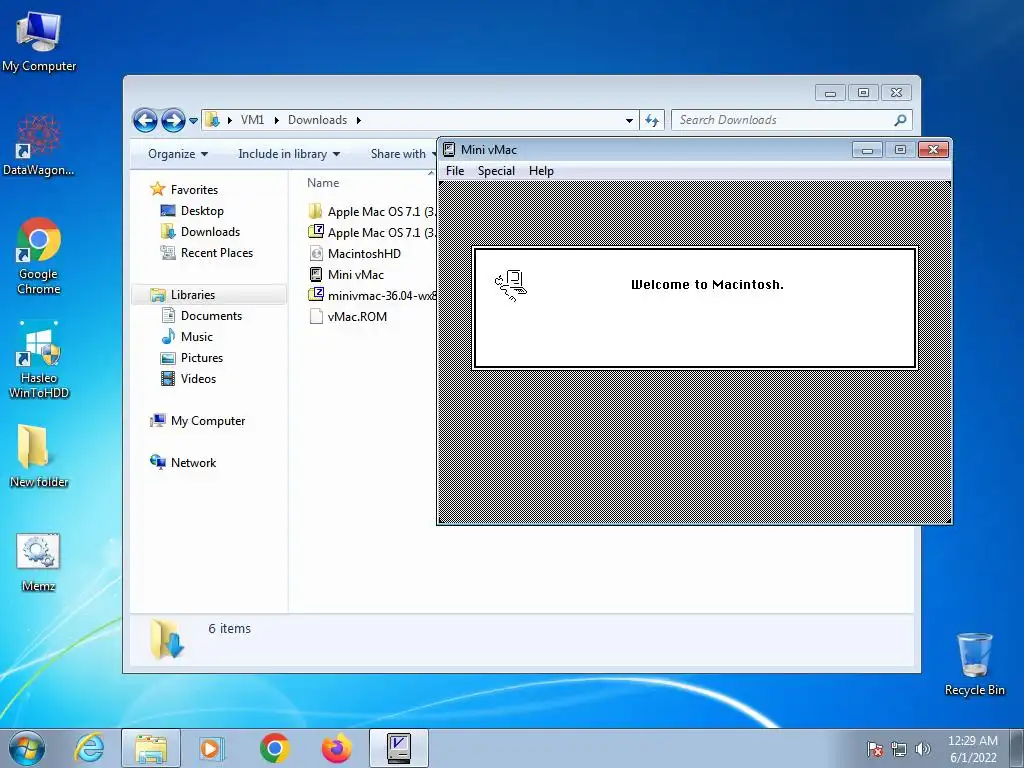This screenshot has height=768, width=1024.
Task: Click the Windows Explorer taskbar button
Action: pos(151,748)
